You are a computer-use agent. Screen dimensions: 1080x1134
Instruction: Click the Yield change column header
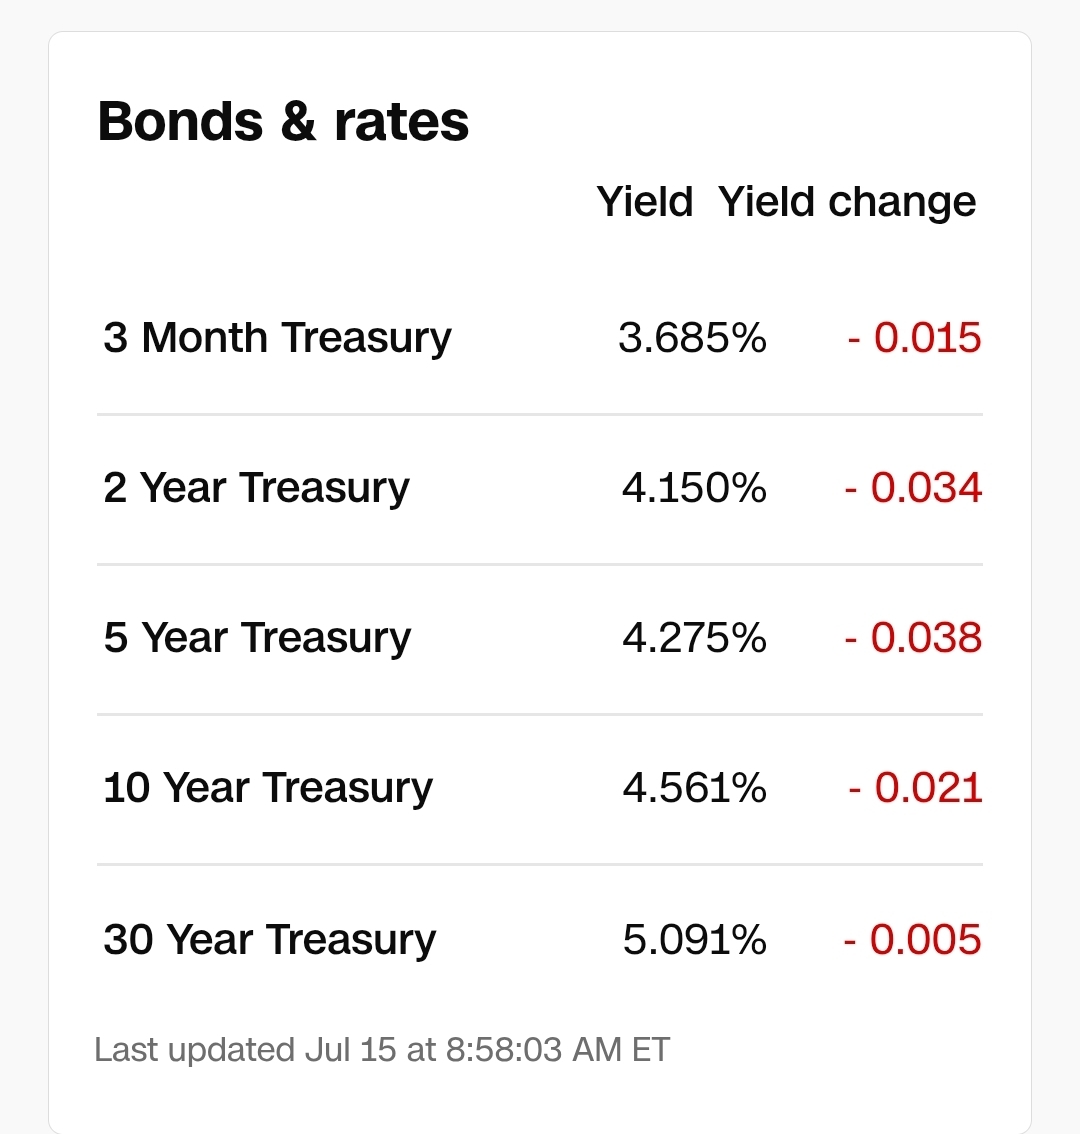click(x=847, y=202)
